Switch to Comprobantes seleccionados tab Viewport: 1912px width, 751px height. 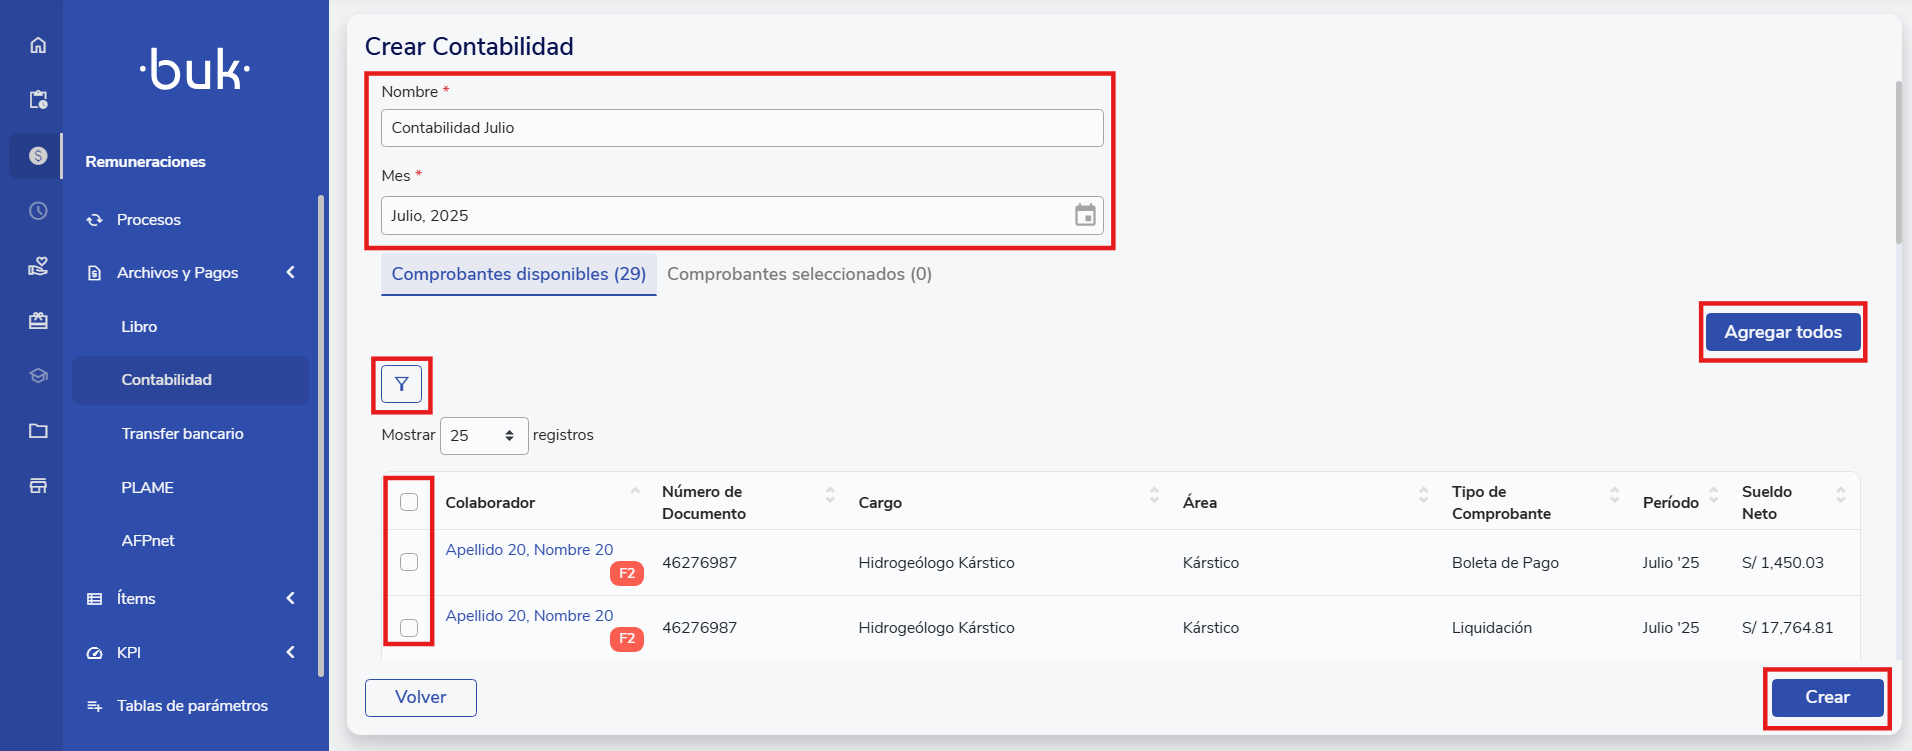coord(799,274)
